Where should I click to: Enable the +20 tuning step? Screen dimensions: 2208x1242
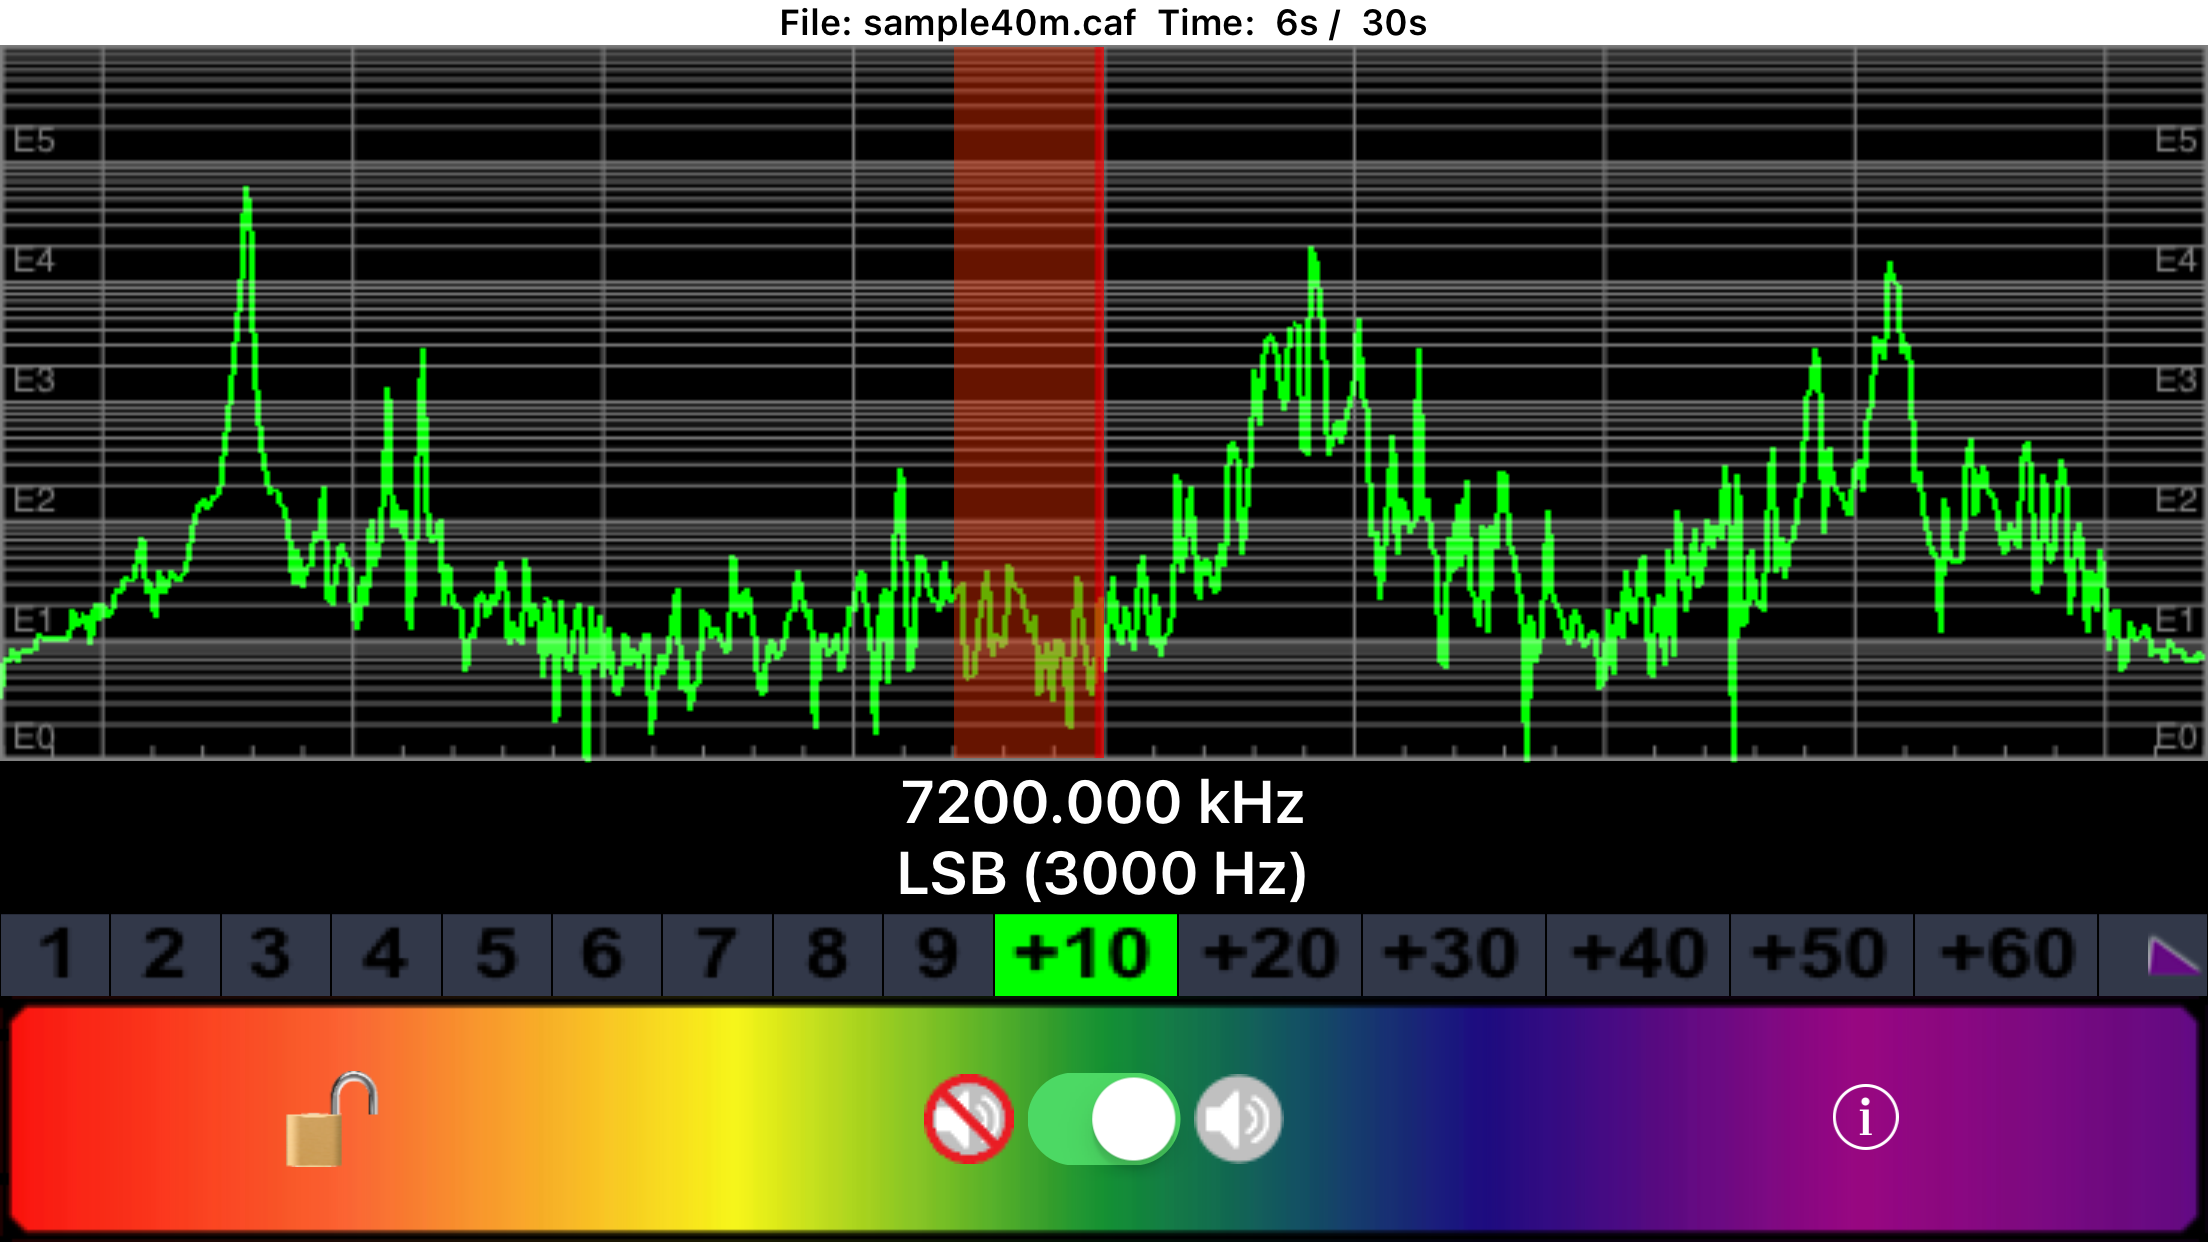coord(1270,952)
